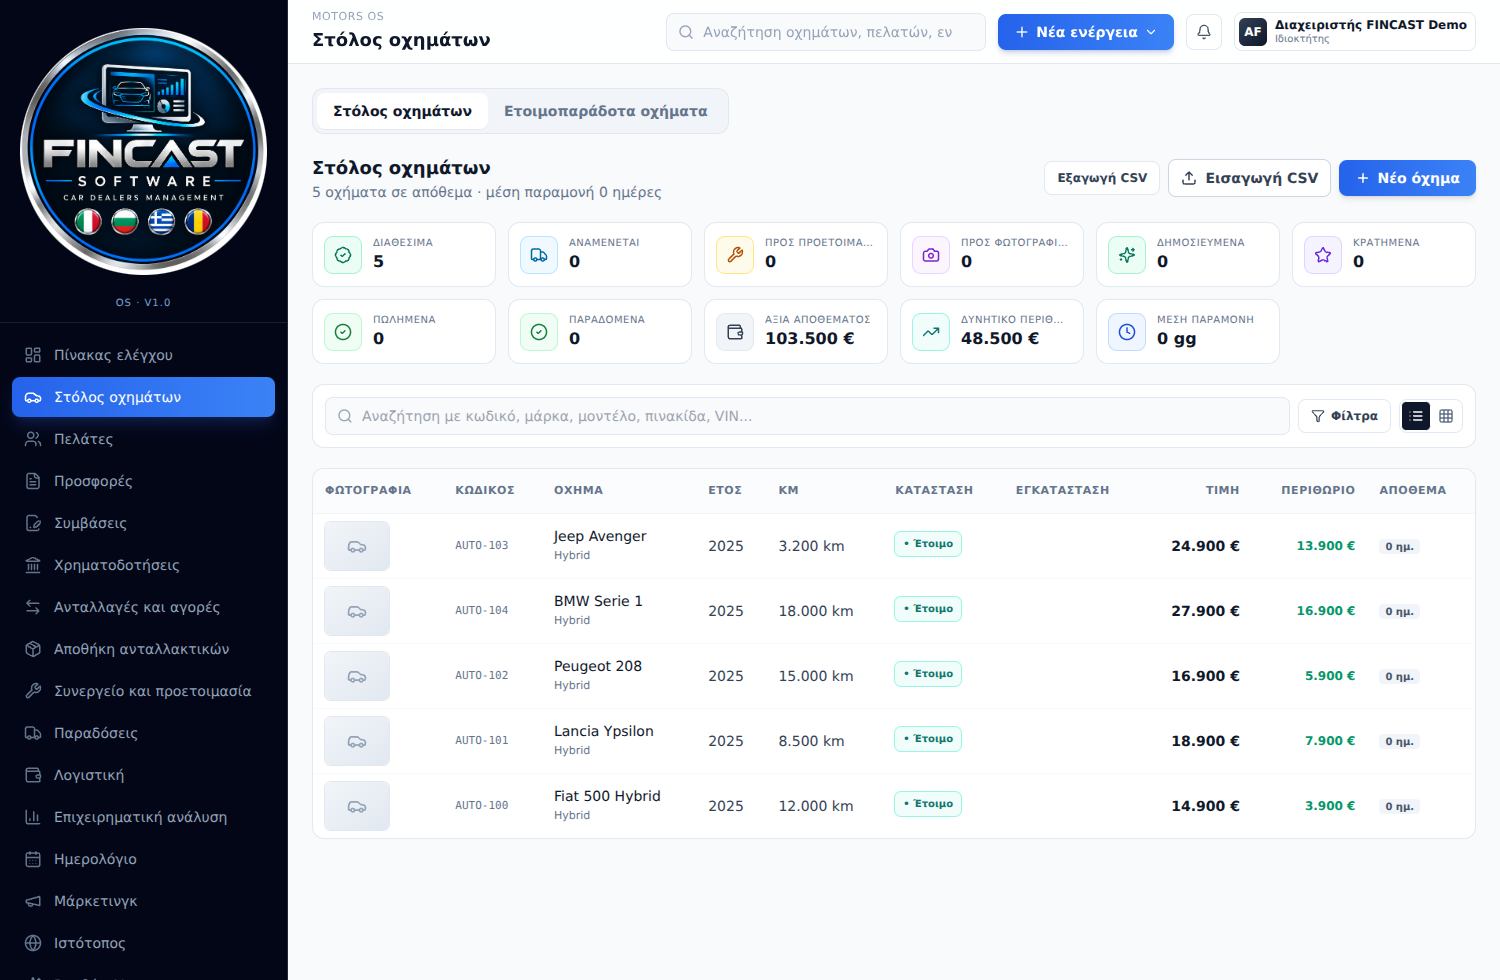This screenshot has height=980, width=1500.
Task: Open Ιστότοπος in the sidebar
Action: pos(143,943)
